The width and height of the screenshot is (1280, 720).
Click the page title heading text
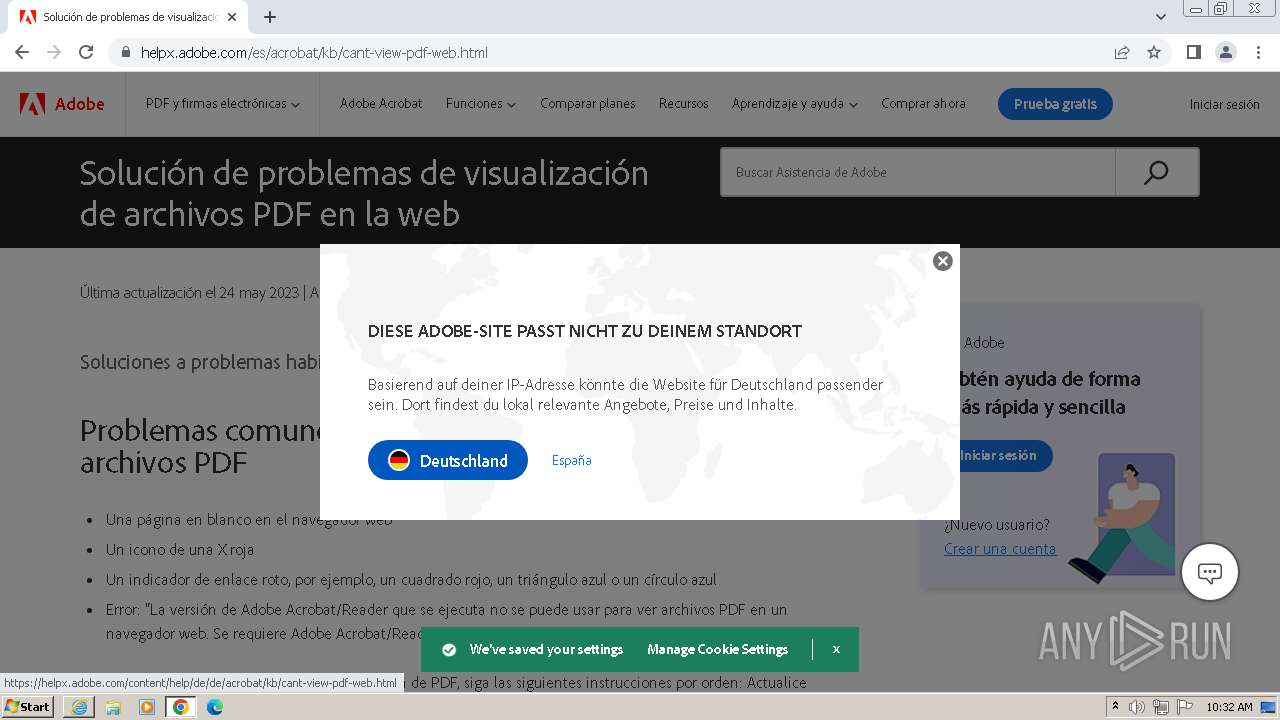[x=364, y=193]
